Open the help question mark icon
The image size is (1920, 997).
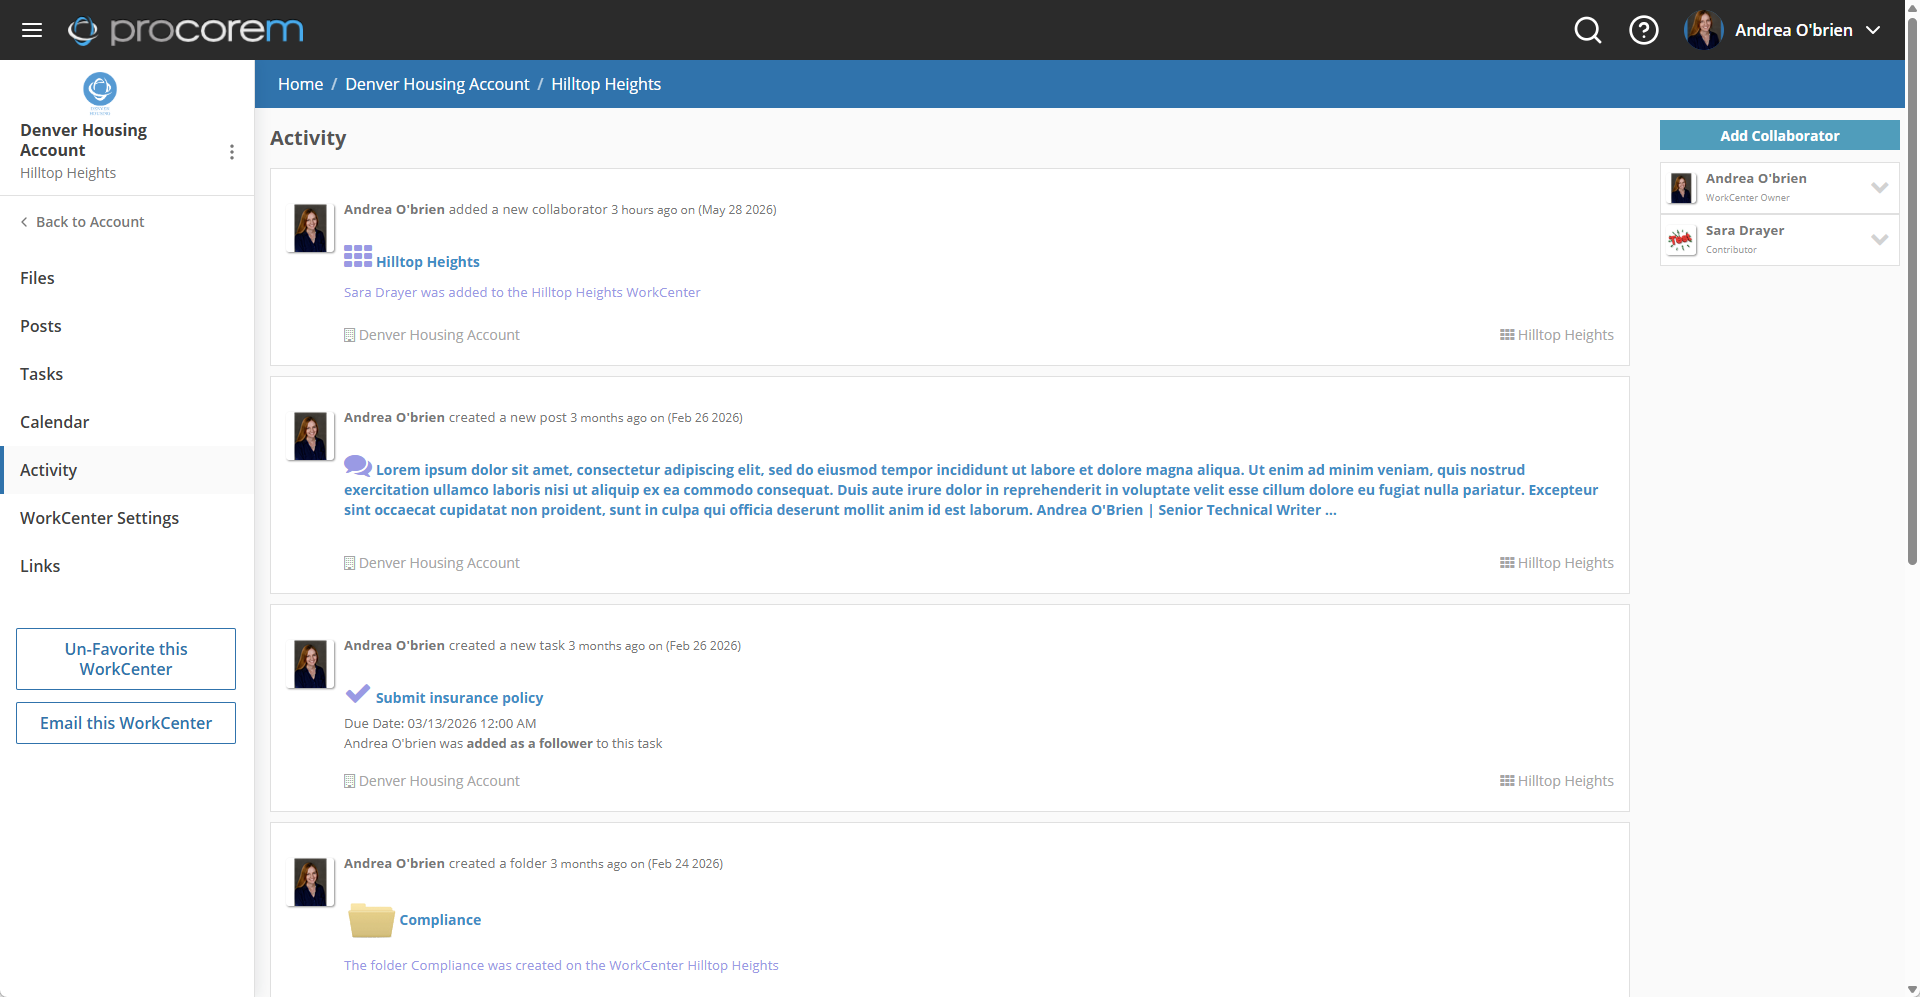1644,30
